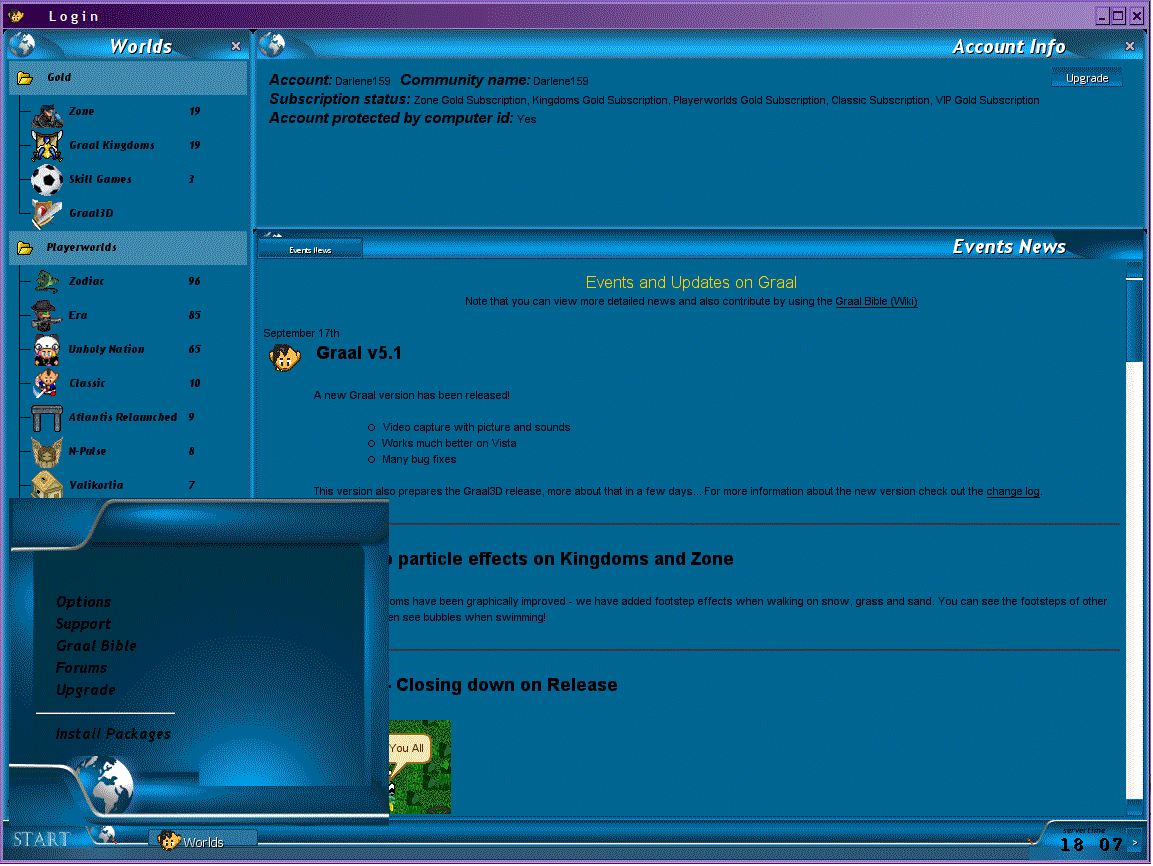1153x866 pixels.
Task: Open the Graal Bible (Wiki) link
Action: click(876, 301)
